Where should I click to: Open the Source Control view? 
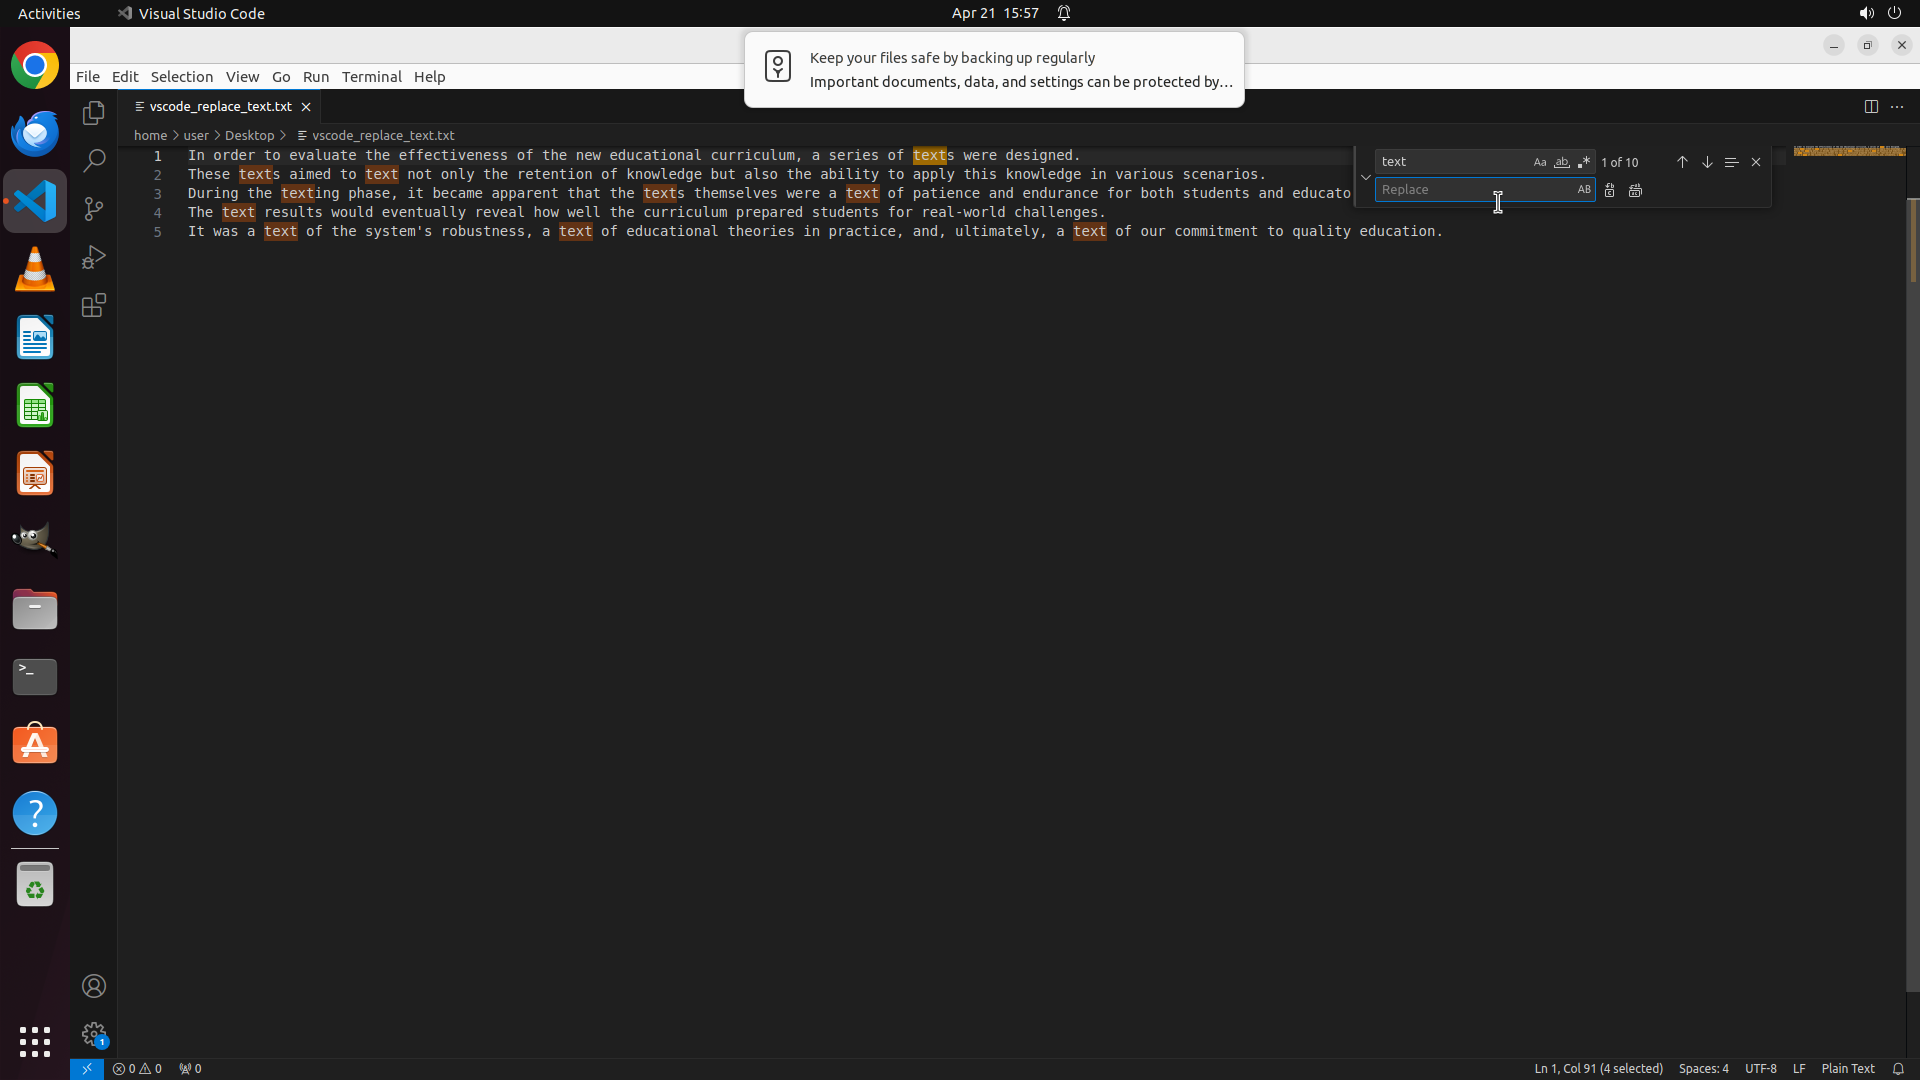(94, 209)
